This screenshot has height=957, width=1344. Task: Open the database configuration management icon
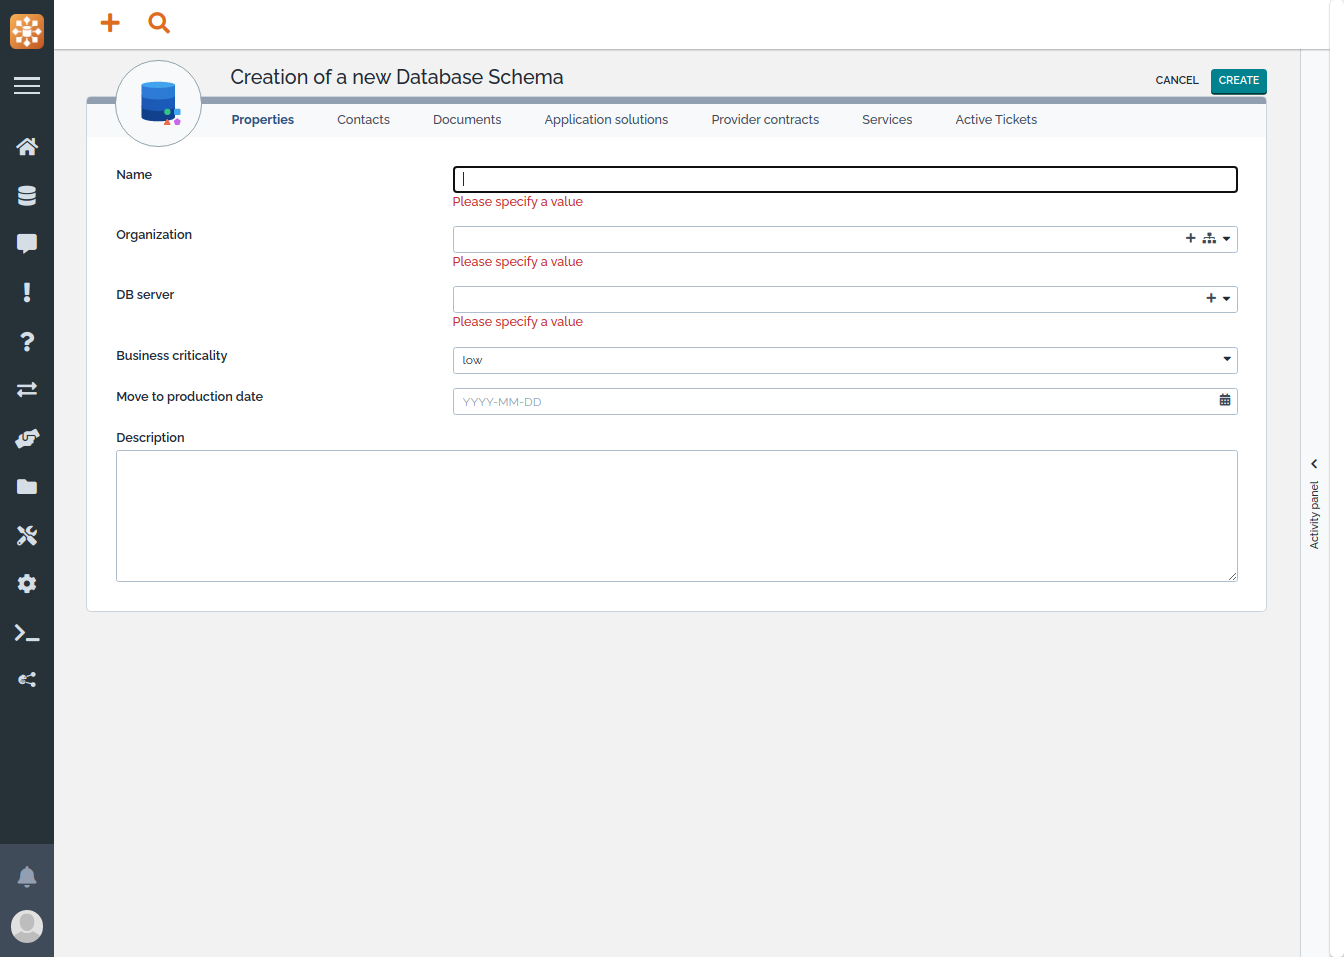coord(27,196)
